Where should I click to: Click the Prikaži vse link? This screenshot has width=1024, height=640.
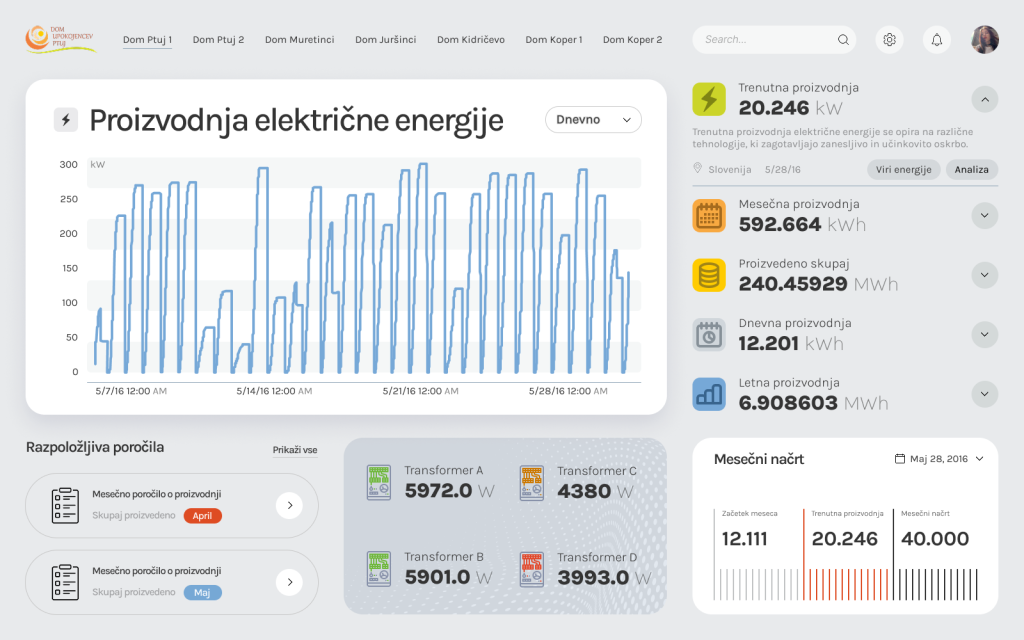tap(295, 450)
